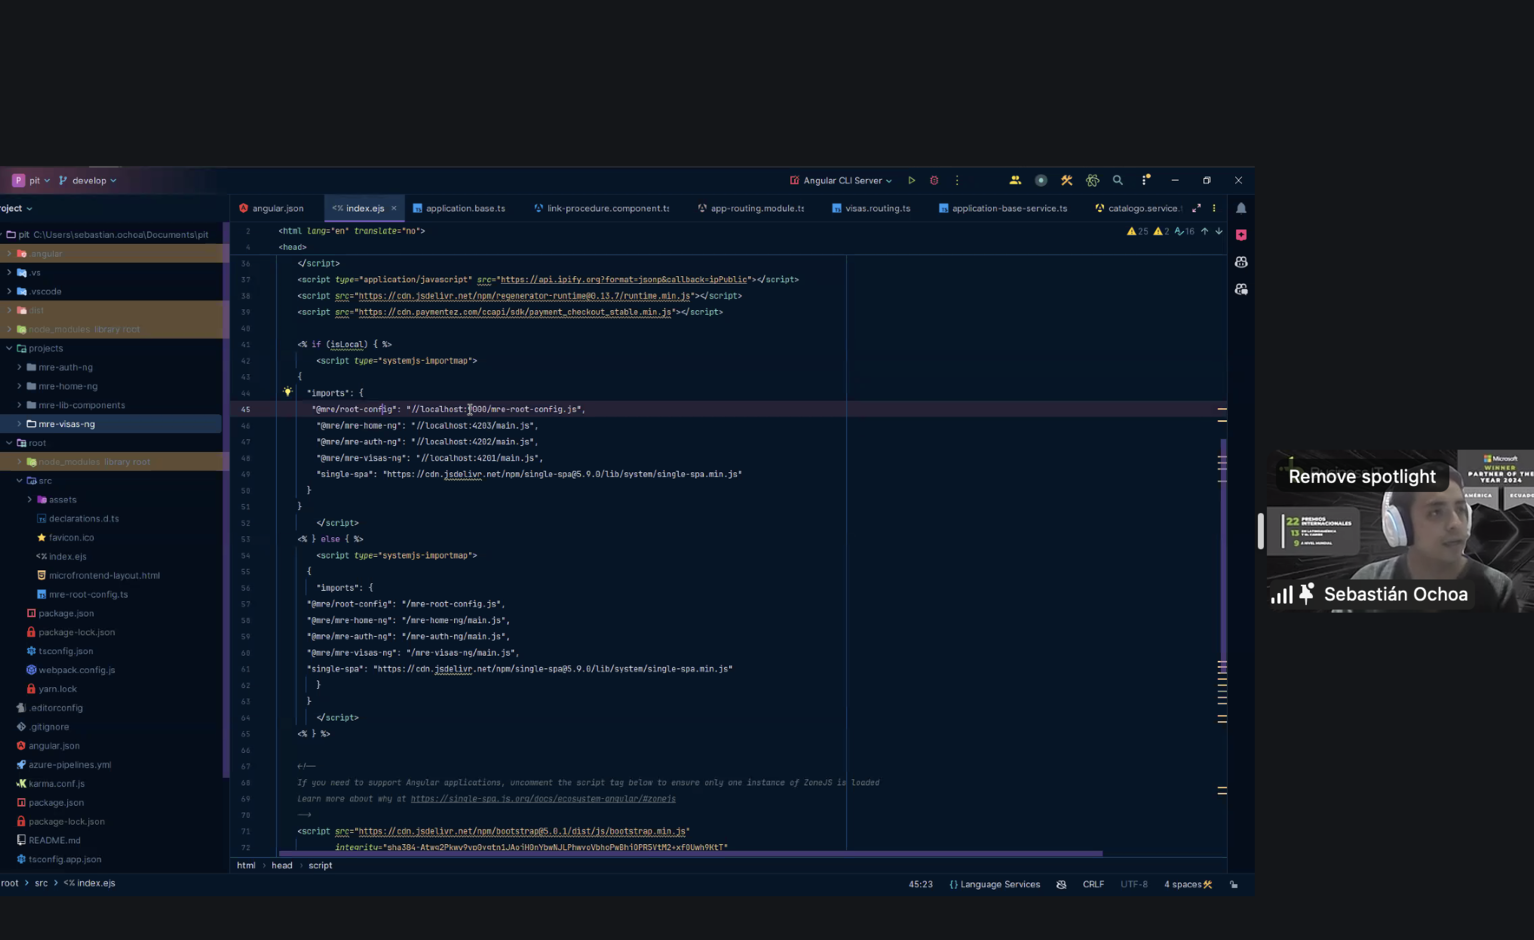This screenshot has height=940, width=1534.
Task: Click the pin icon beside Sebastián Ochoa's name
Action: [x=1306, y=594]
